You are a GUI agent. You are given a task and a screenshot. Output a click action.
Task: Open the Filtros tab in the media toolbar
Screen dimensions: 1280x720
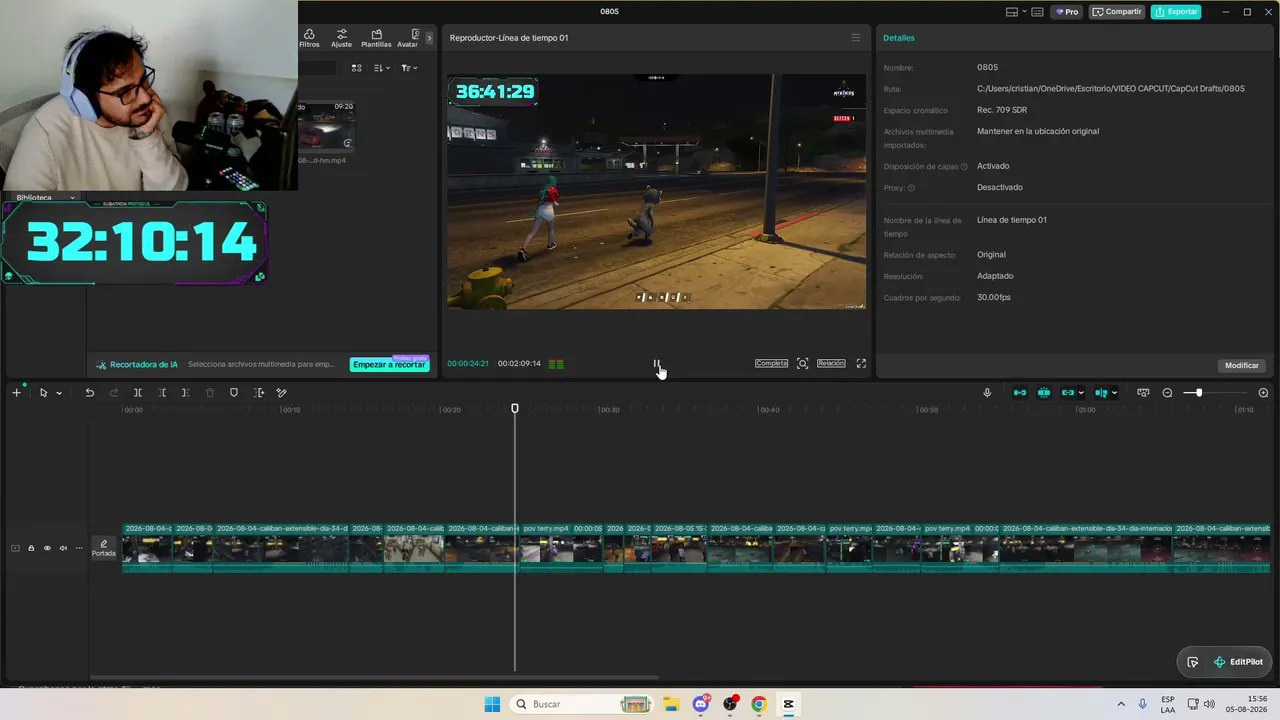[x=309, y=38]
